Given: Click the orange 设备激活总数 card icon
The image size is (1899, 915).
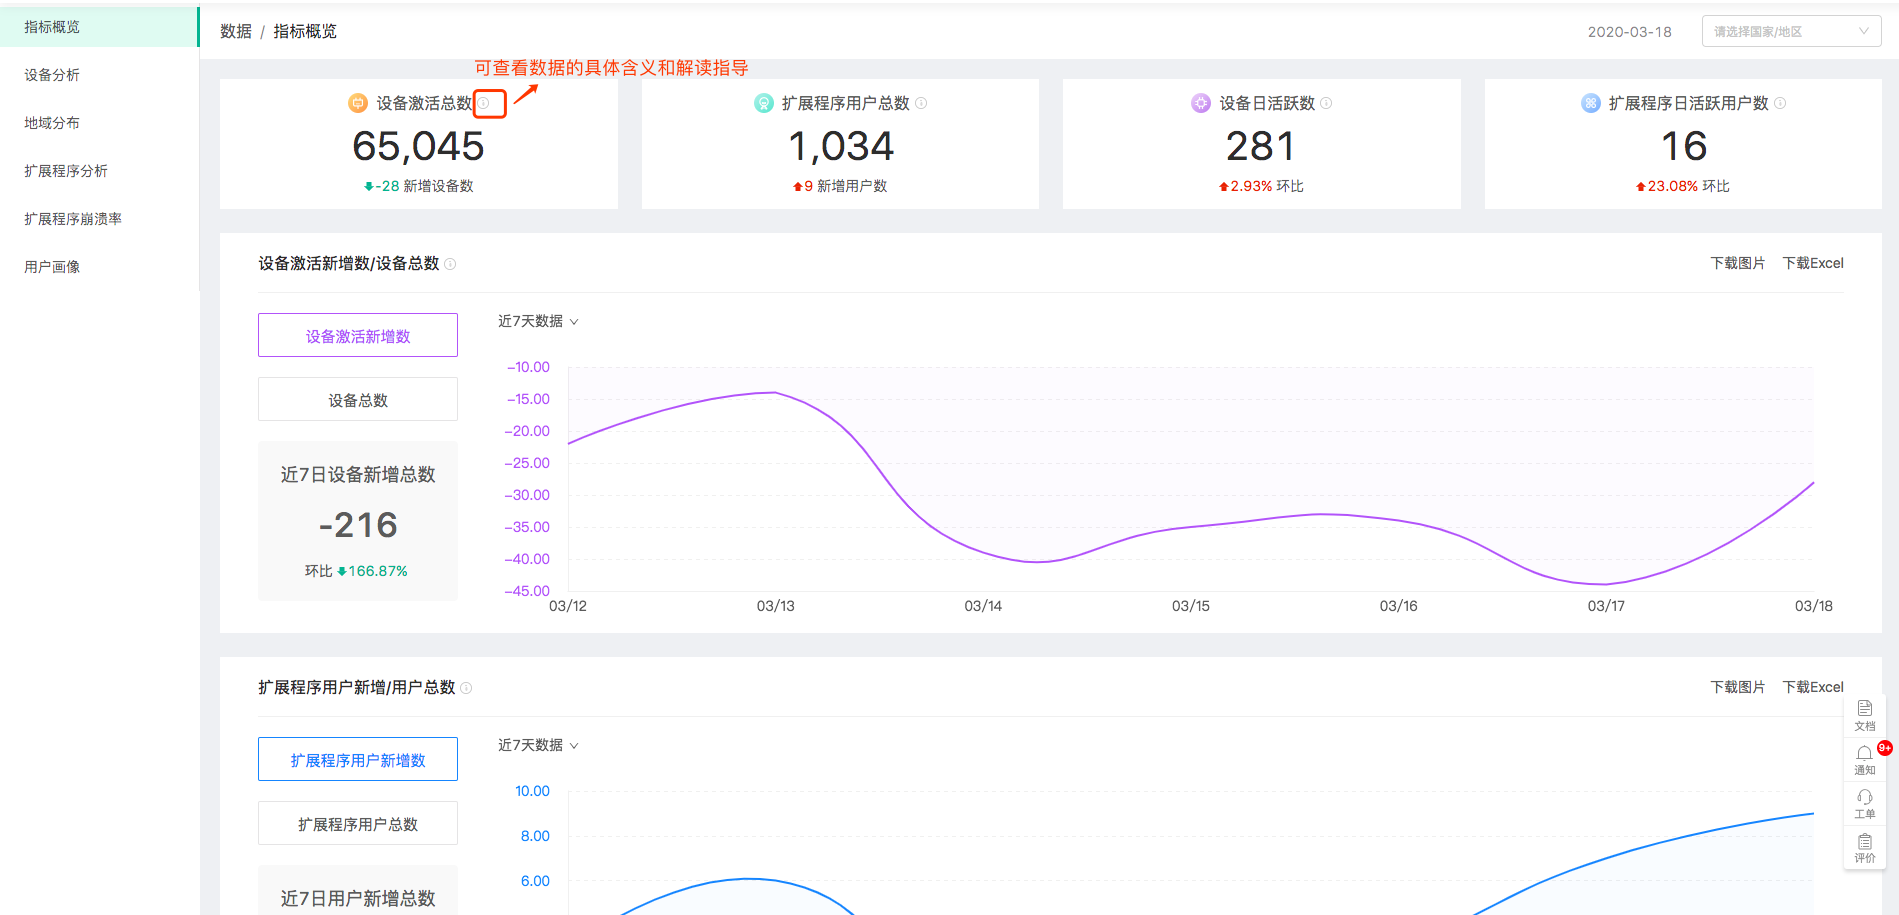Looking at the screenshot, I should 358,103.
